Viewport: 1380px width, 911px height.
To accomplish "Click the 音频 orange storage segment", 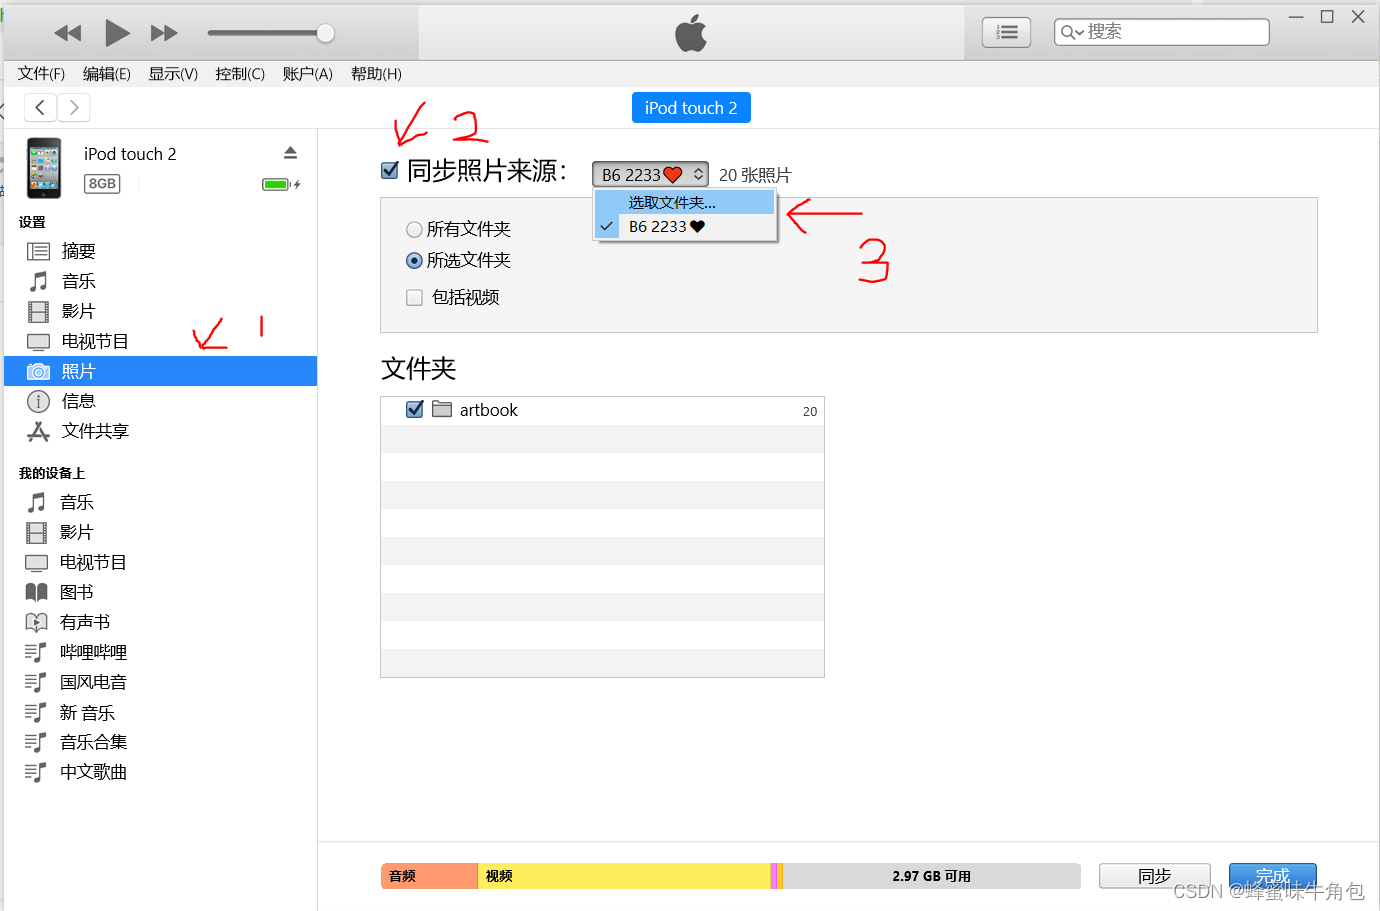I will 429,876.
